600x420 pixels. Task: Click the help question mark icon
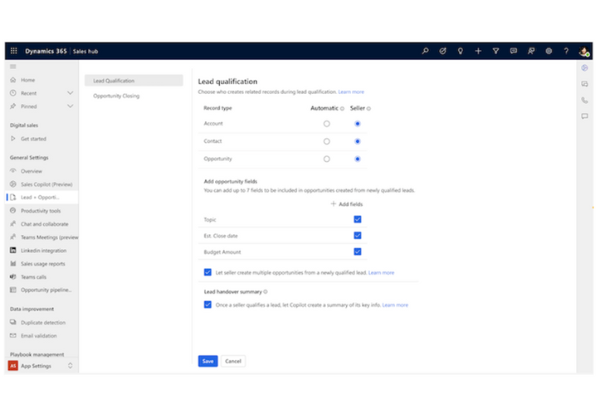coord(566,51)
